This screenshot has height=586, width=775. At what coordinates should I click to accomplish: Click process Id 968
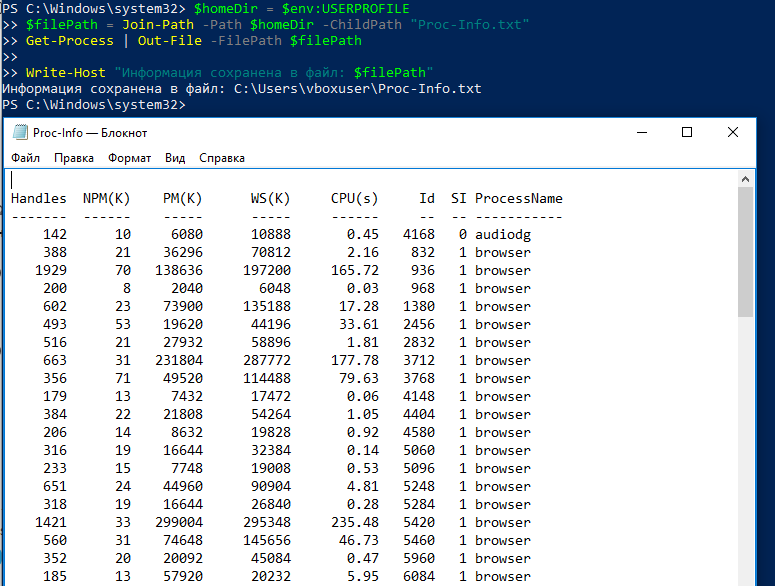pos(423,289)
